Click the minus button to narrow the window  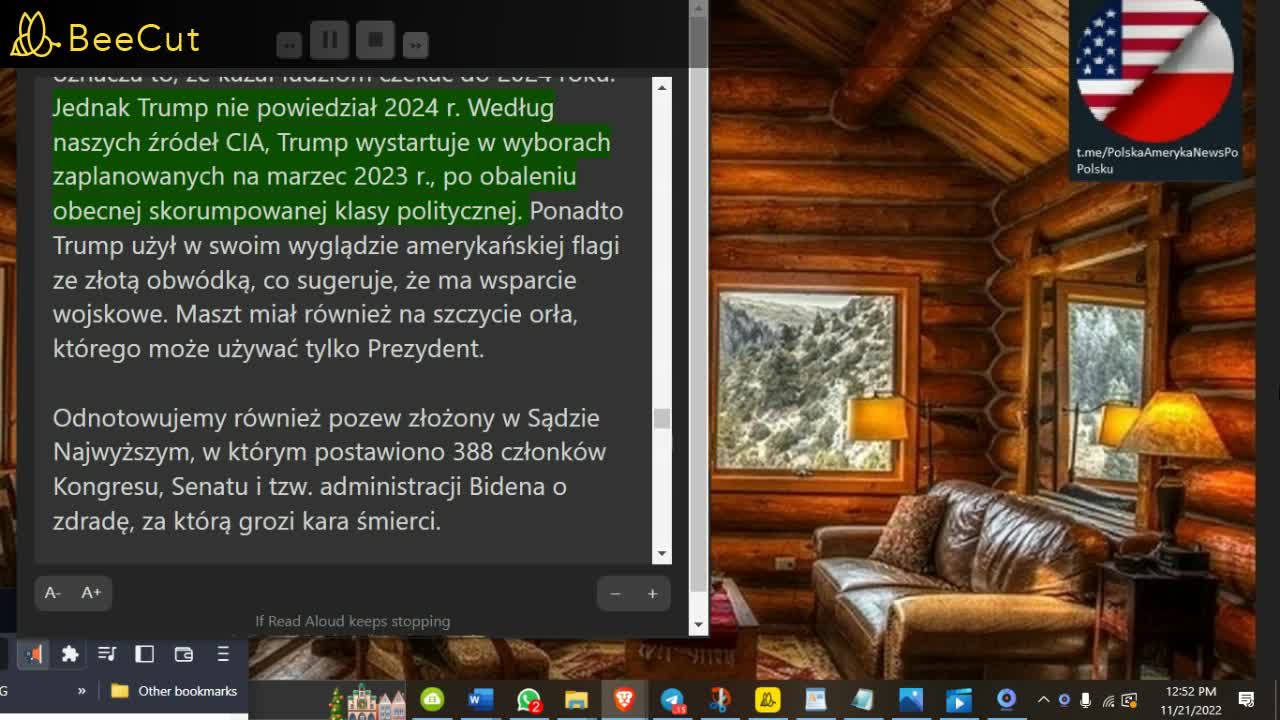tap(615, 594)
